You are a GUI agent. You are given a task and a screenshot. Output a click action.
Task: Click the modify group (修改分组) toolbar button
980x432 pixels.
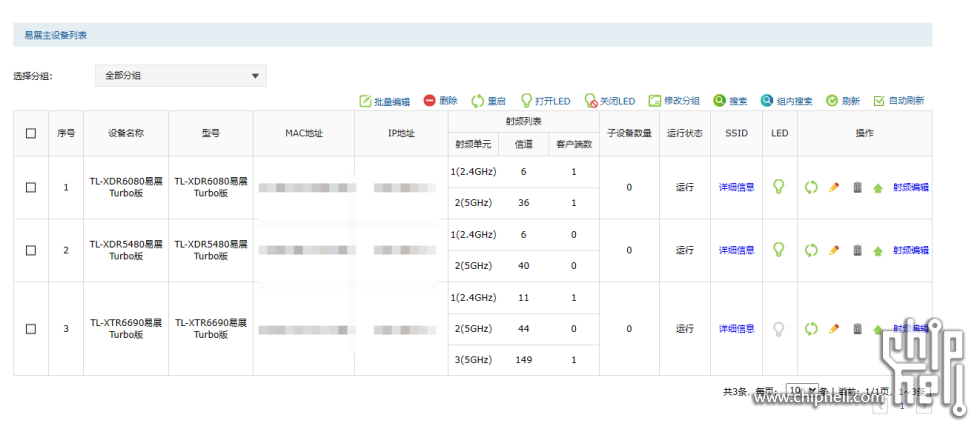pos(674,101)
